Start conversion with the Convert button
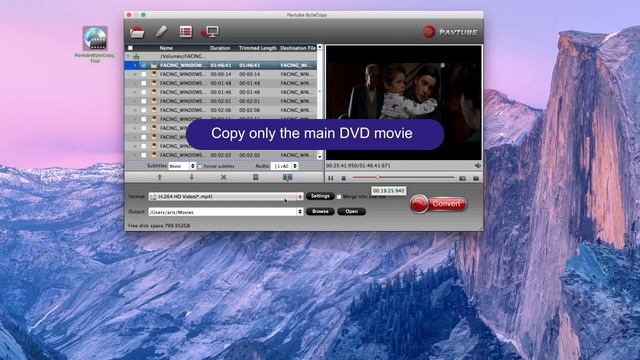Screen dimensions: 640x360 tap(439, 204)
